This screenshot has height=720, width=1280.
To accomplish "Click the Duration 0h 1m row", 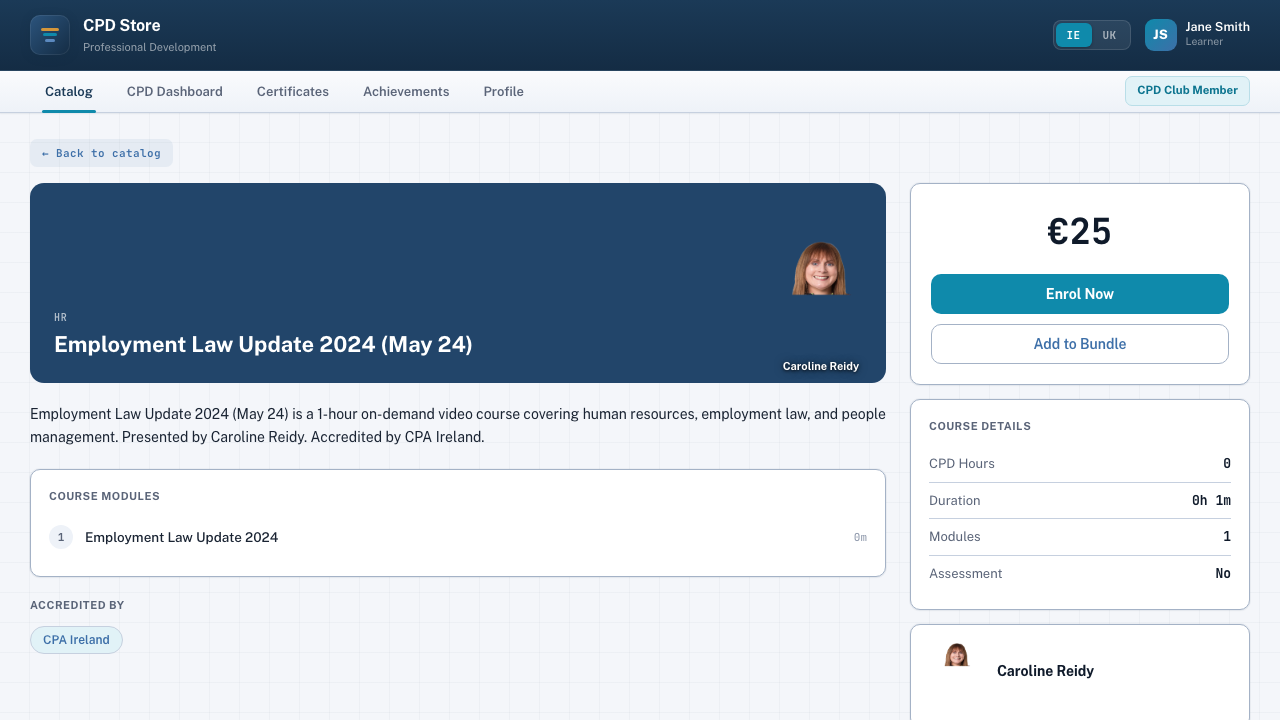I will (x=1080, y=500).
